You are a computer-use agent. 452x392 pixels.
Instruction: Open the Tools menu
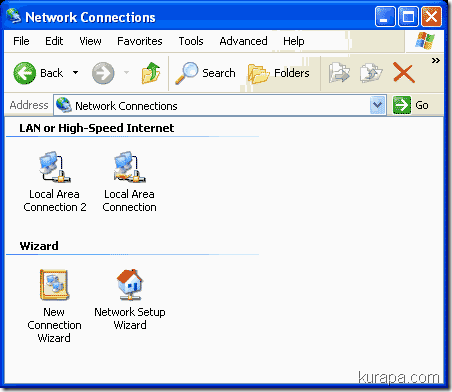(x=191, y=41)
